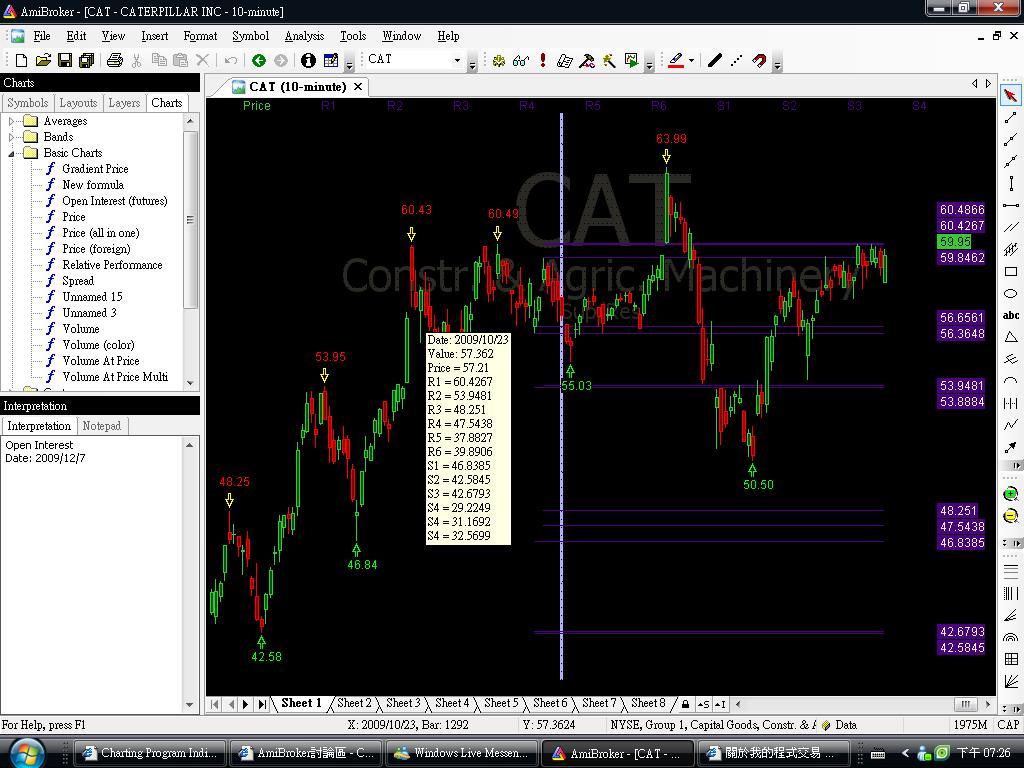Switch to Sheet 5 chart tab

[501, 703]
